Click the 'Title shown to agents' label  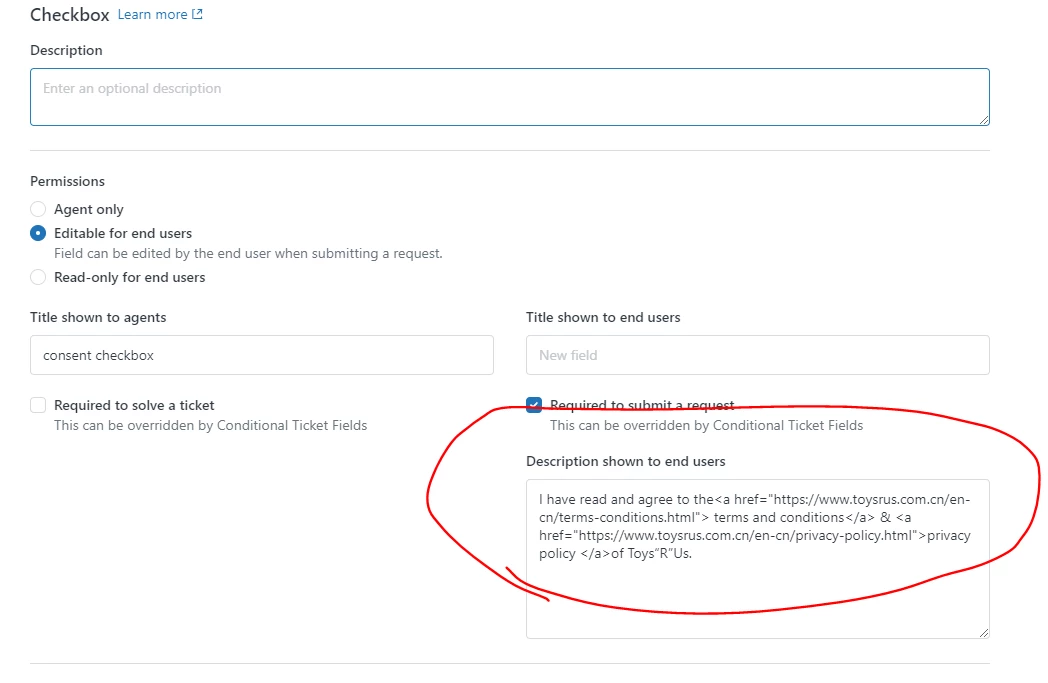pyautogui.click(x=98, y=317)
